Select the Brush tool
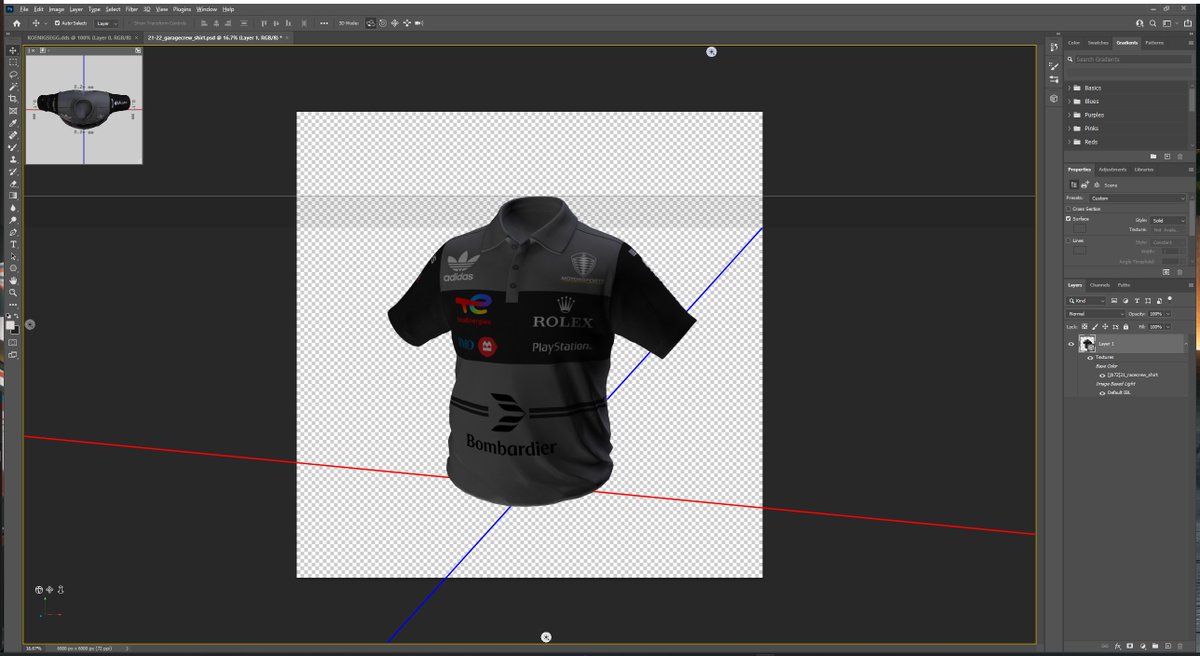The image size is (1200, 656). tap(13, 148)
